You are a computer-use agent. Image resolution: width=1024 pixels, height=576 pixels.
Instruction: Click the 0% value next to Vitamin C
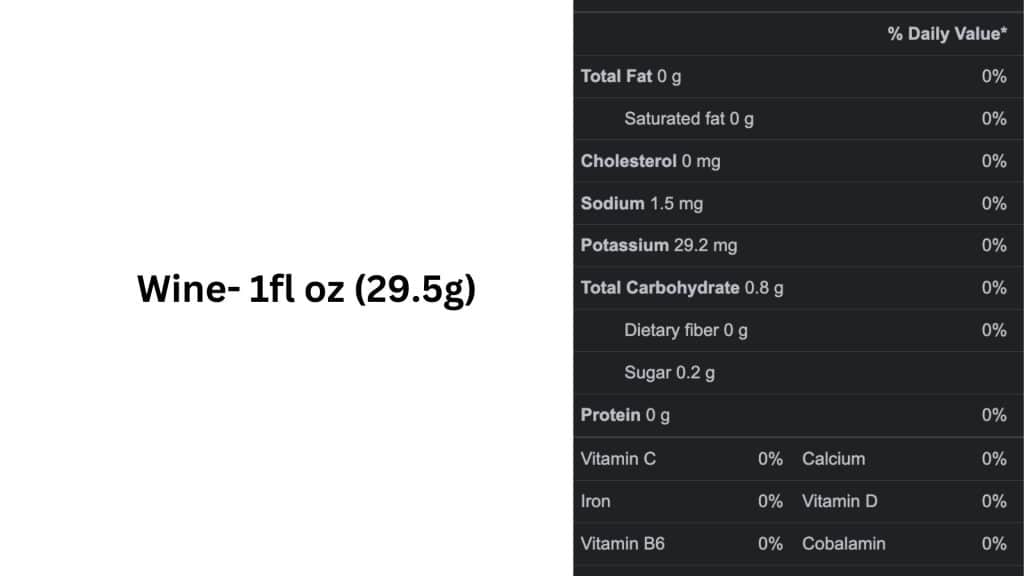(x=770, y=459)
